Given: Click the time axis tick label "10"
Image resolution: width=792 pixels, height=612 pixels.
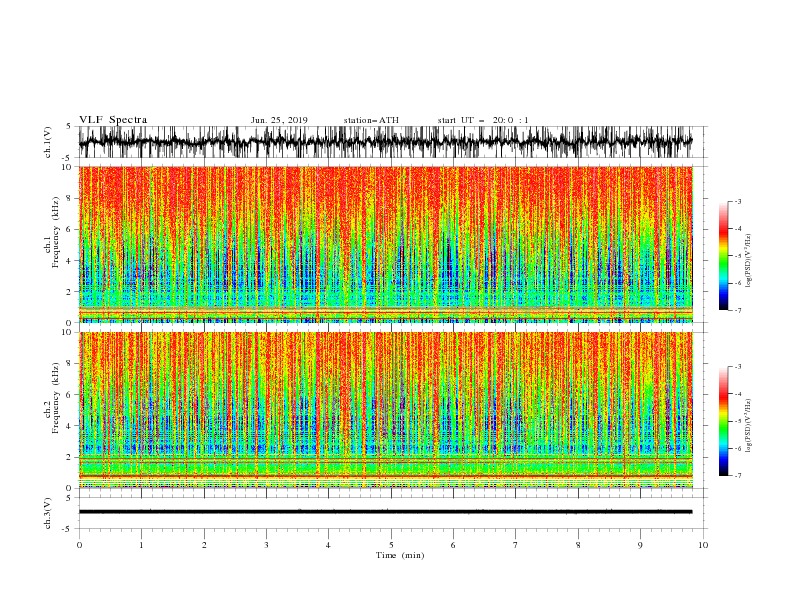Looking at the screenshot, I should tap(703, 545).
